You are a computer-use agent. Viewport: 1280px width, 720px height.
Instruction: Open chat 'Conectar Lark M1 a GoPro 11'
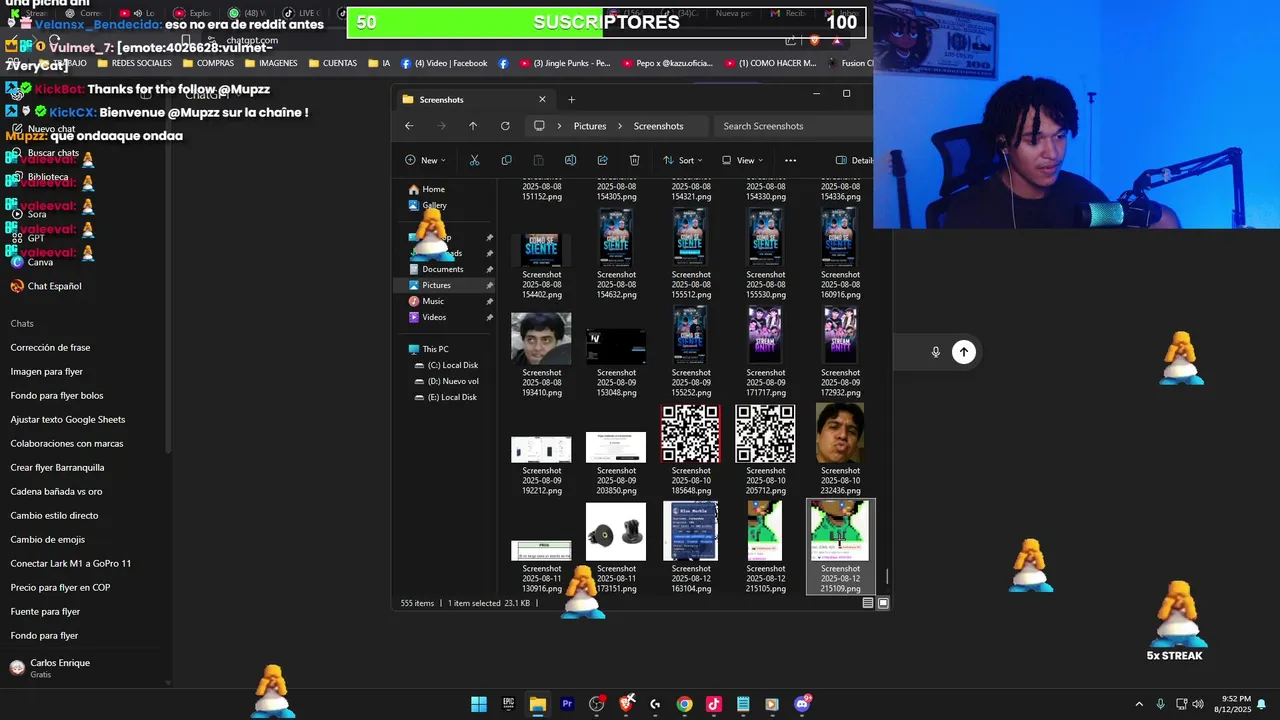(71, 563)
